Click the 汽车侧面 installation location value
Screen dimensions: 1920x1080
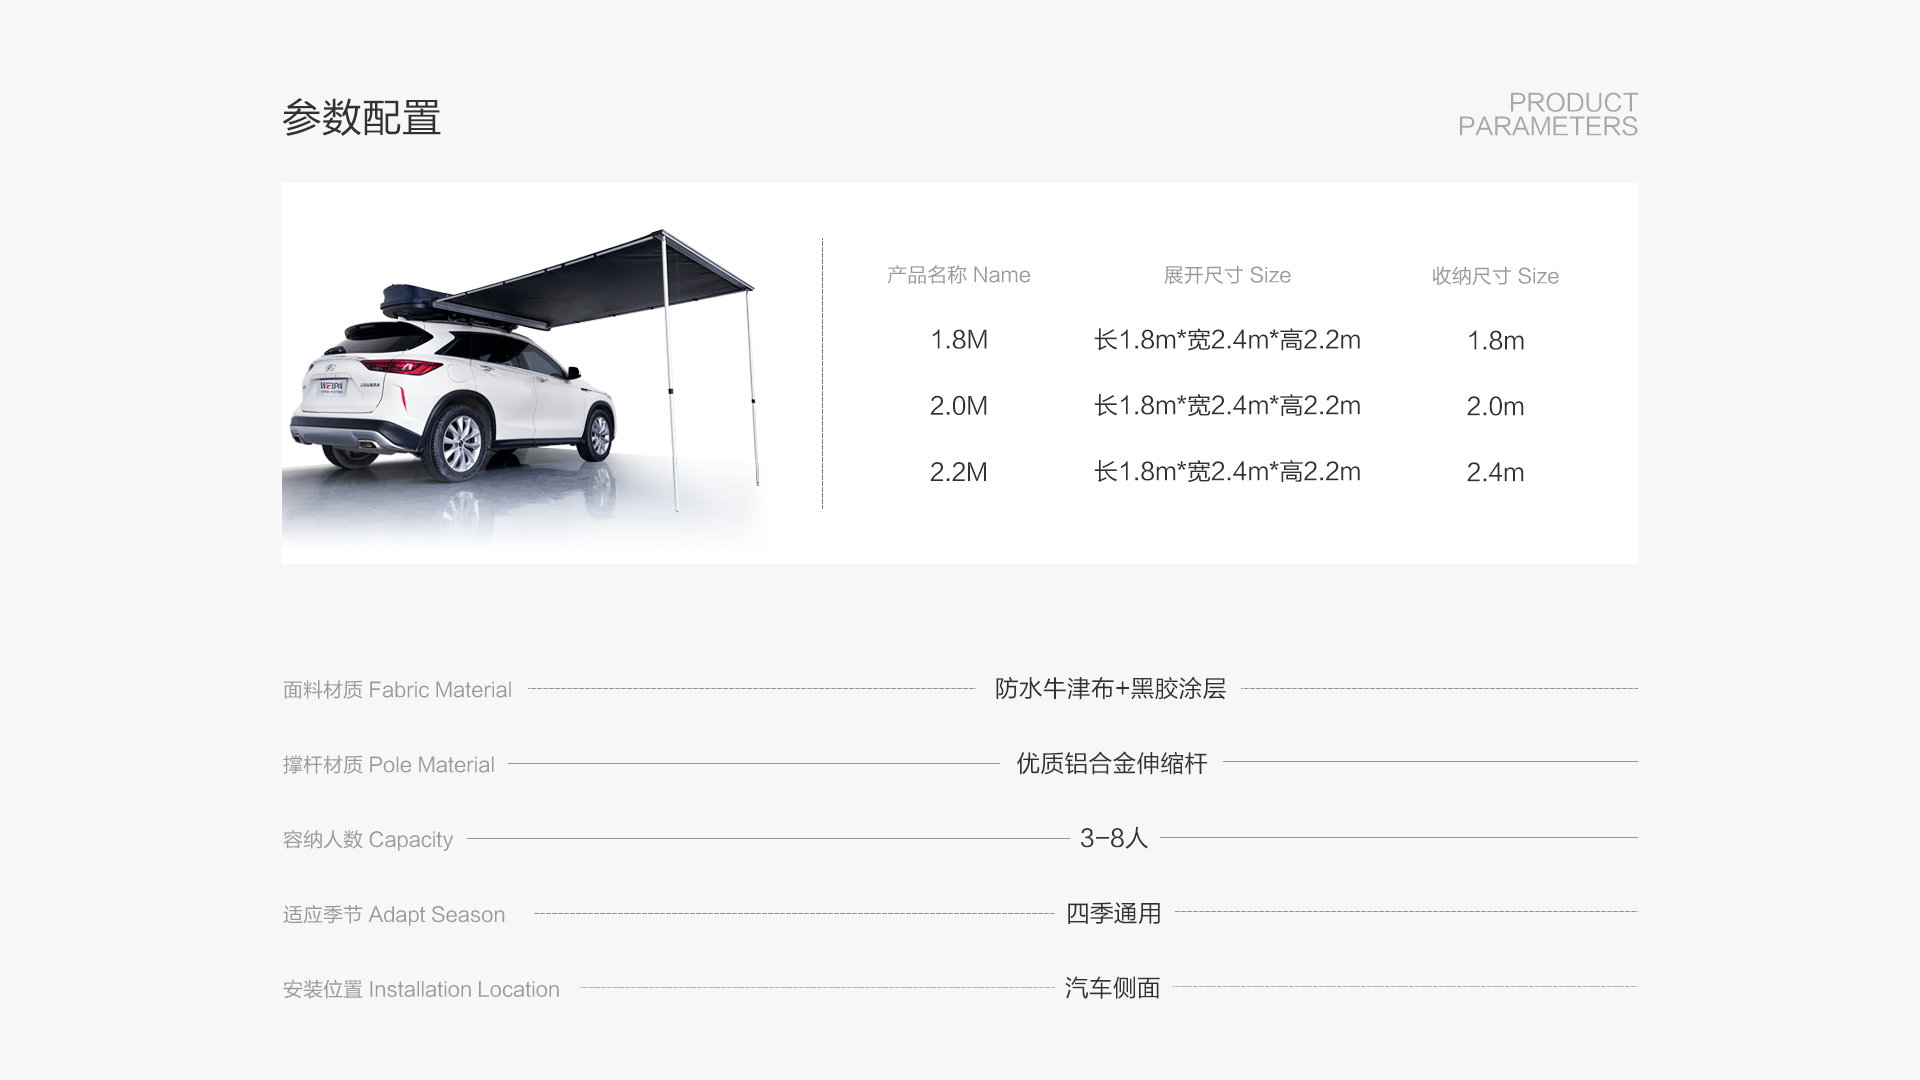pyautogui.click(x=1112, y=988)
